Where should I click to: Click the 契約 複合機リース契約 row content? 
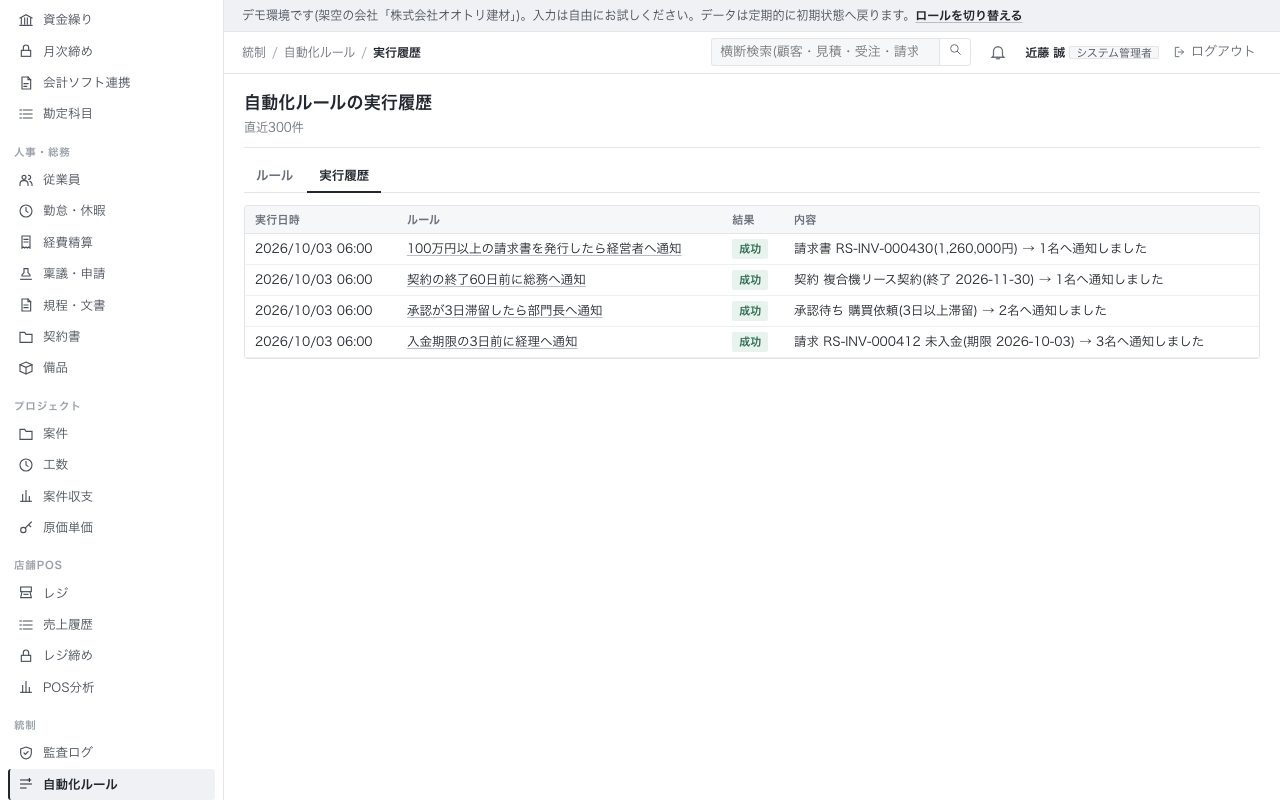[x=978, y=279]
